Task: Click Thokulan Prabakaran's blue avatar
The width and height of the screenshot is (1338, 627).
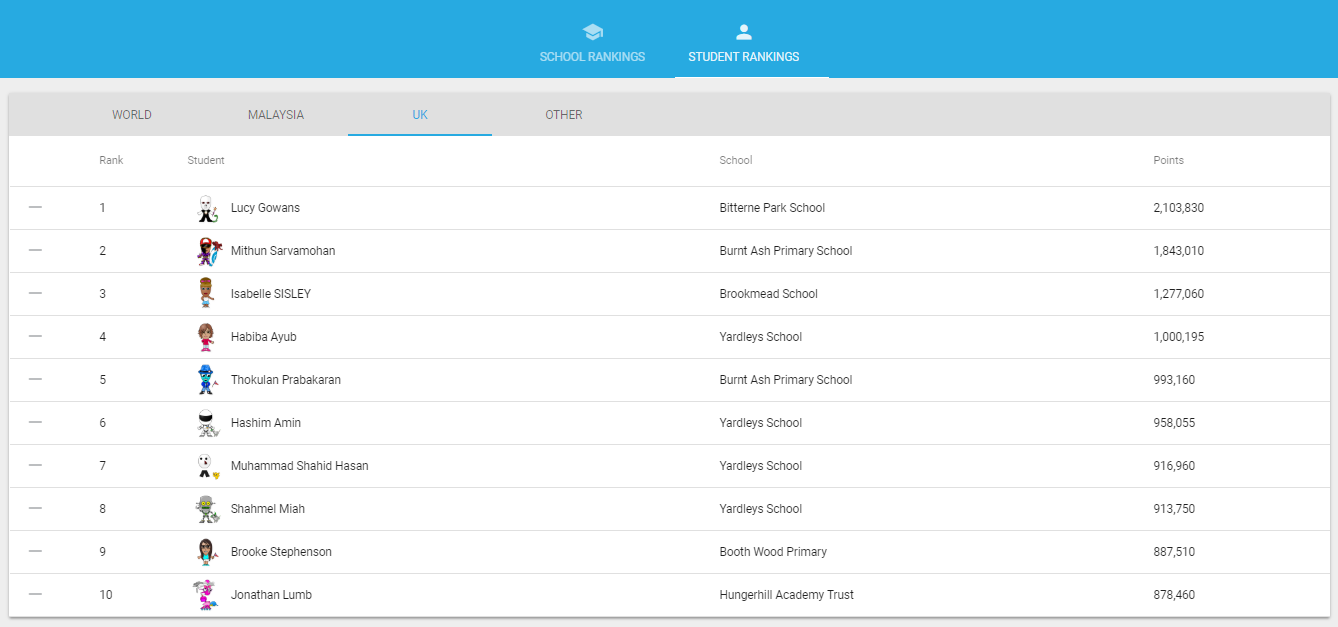Action: coord(207,380)
